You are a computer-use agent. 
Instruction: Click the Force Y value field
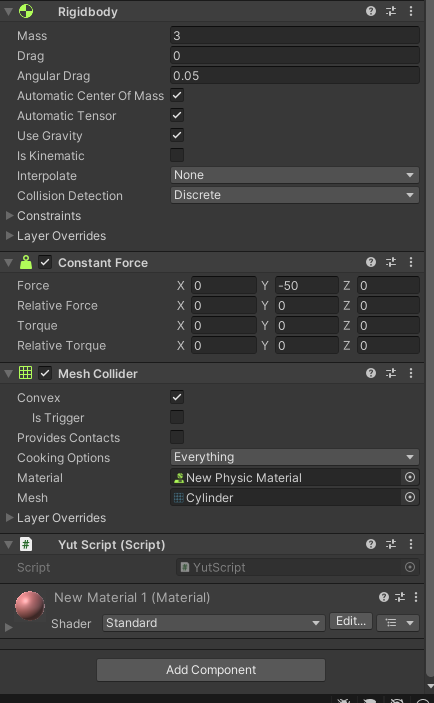click(x=307, y=286)
